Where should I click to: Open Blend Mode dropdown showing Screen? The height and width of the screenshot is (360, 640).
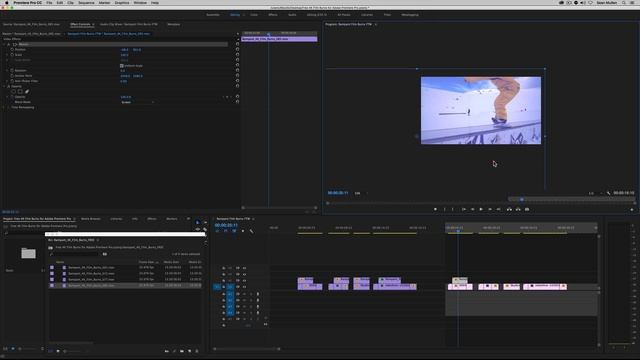pyautogui.click(x=138, y=102)
